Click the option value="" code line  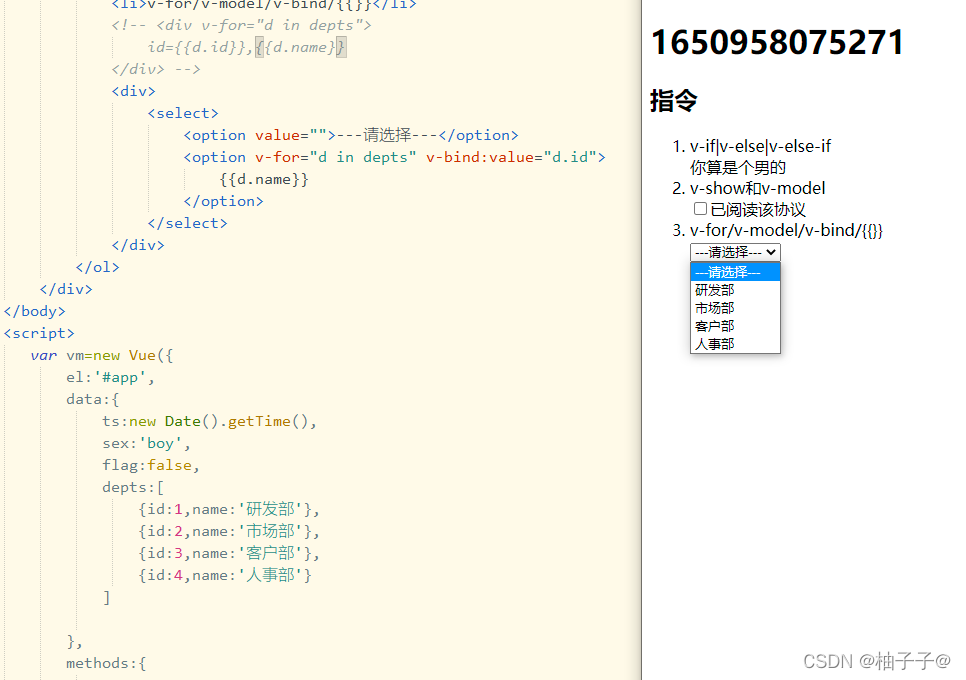[351, 135]
